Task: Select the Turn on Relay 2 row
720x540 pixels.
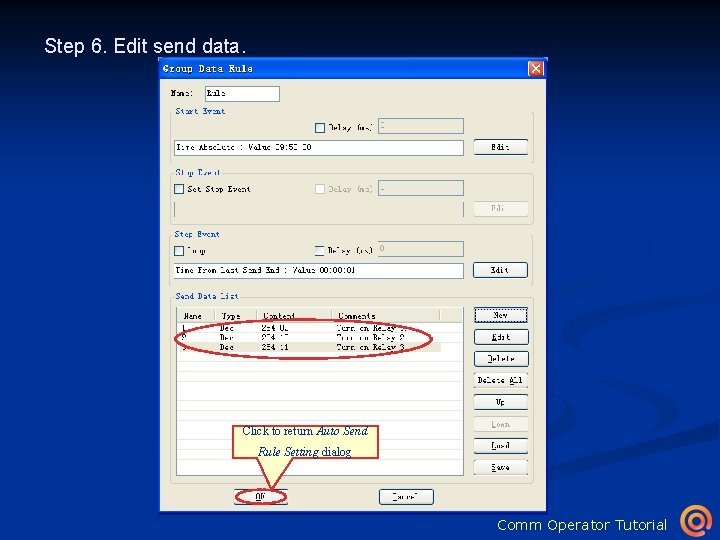Action: coord(309,338)
